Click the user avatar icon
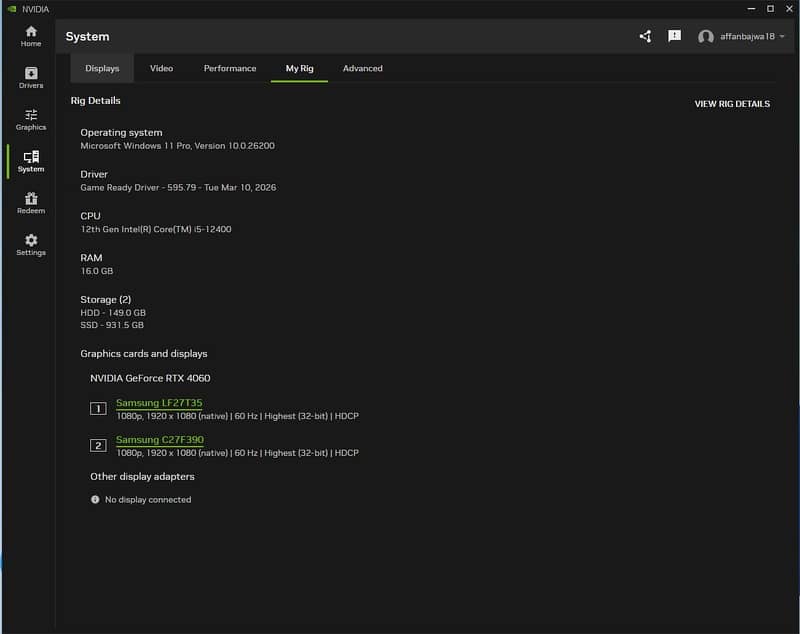Image resolution: width=800 pixels, height=634 pixels. (x=706, y=37)
